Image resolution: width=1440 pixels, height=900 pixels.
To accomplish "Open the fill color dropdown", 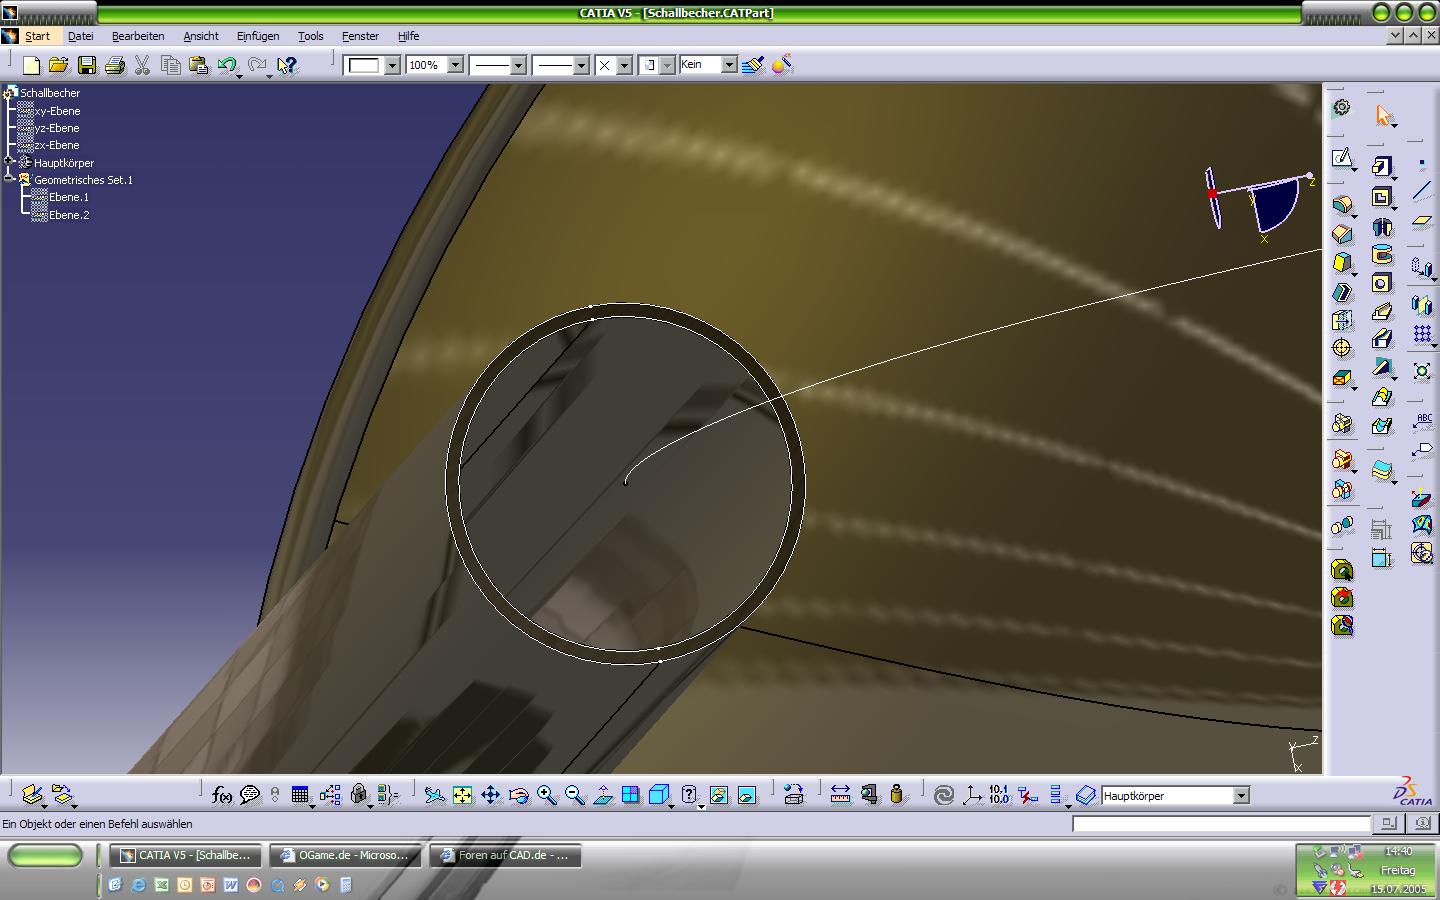I will point(393,65).
